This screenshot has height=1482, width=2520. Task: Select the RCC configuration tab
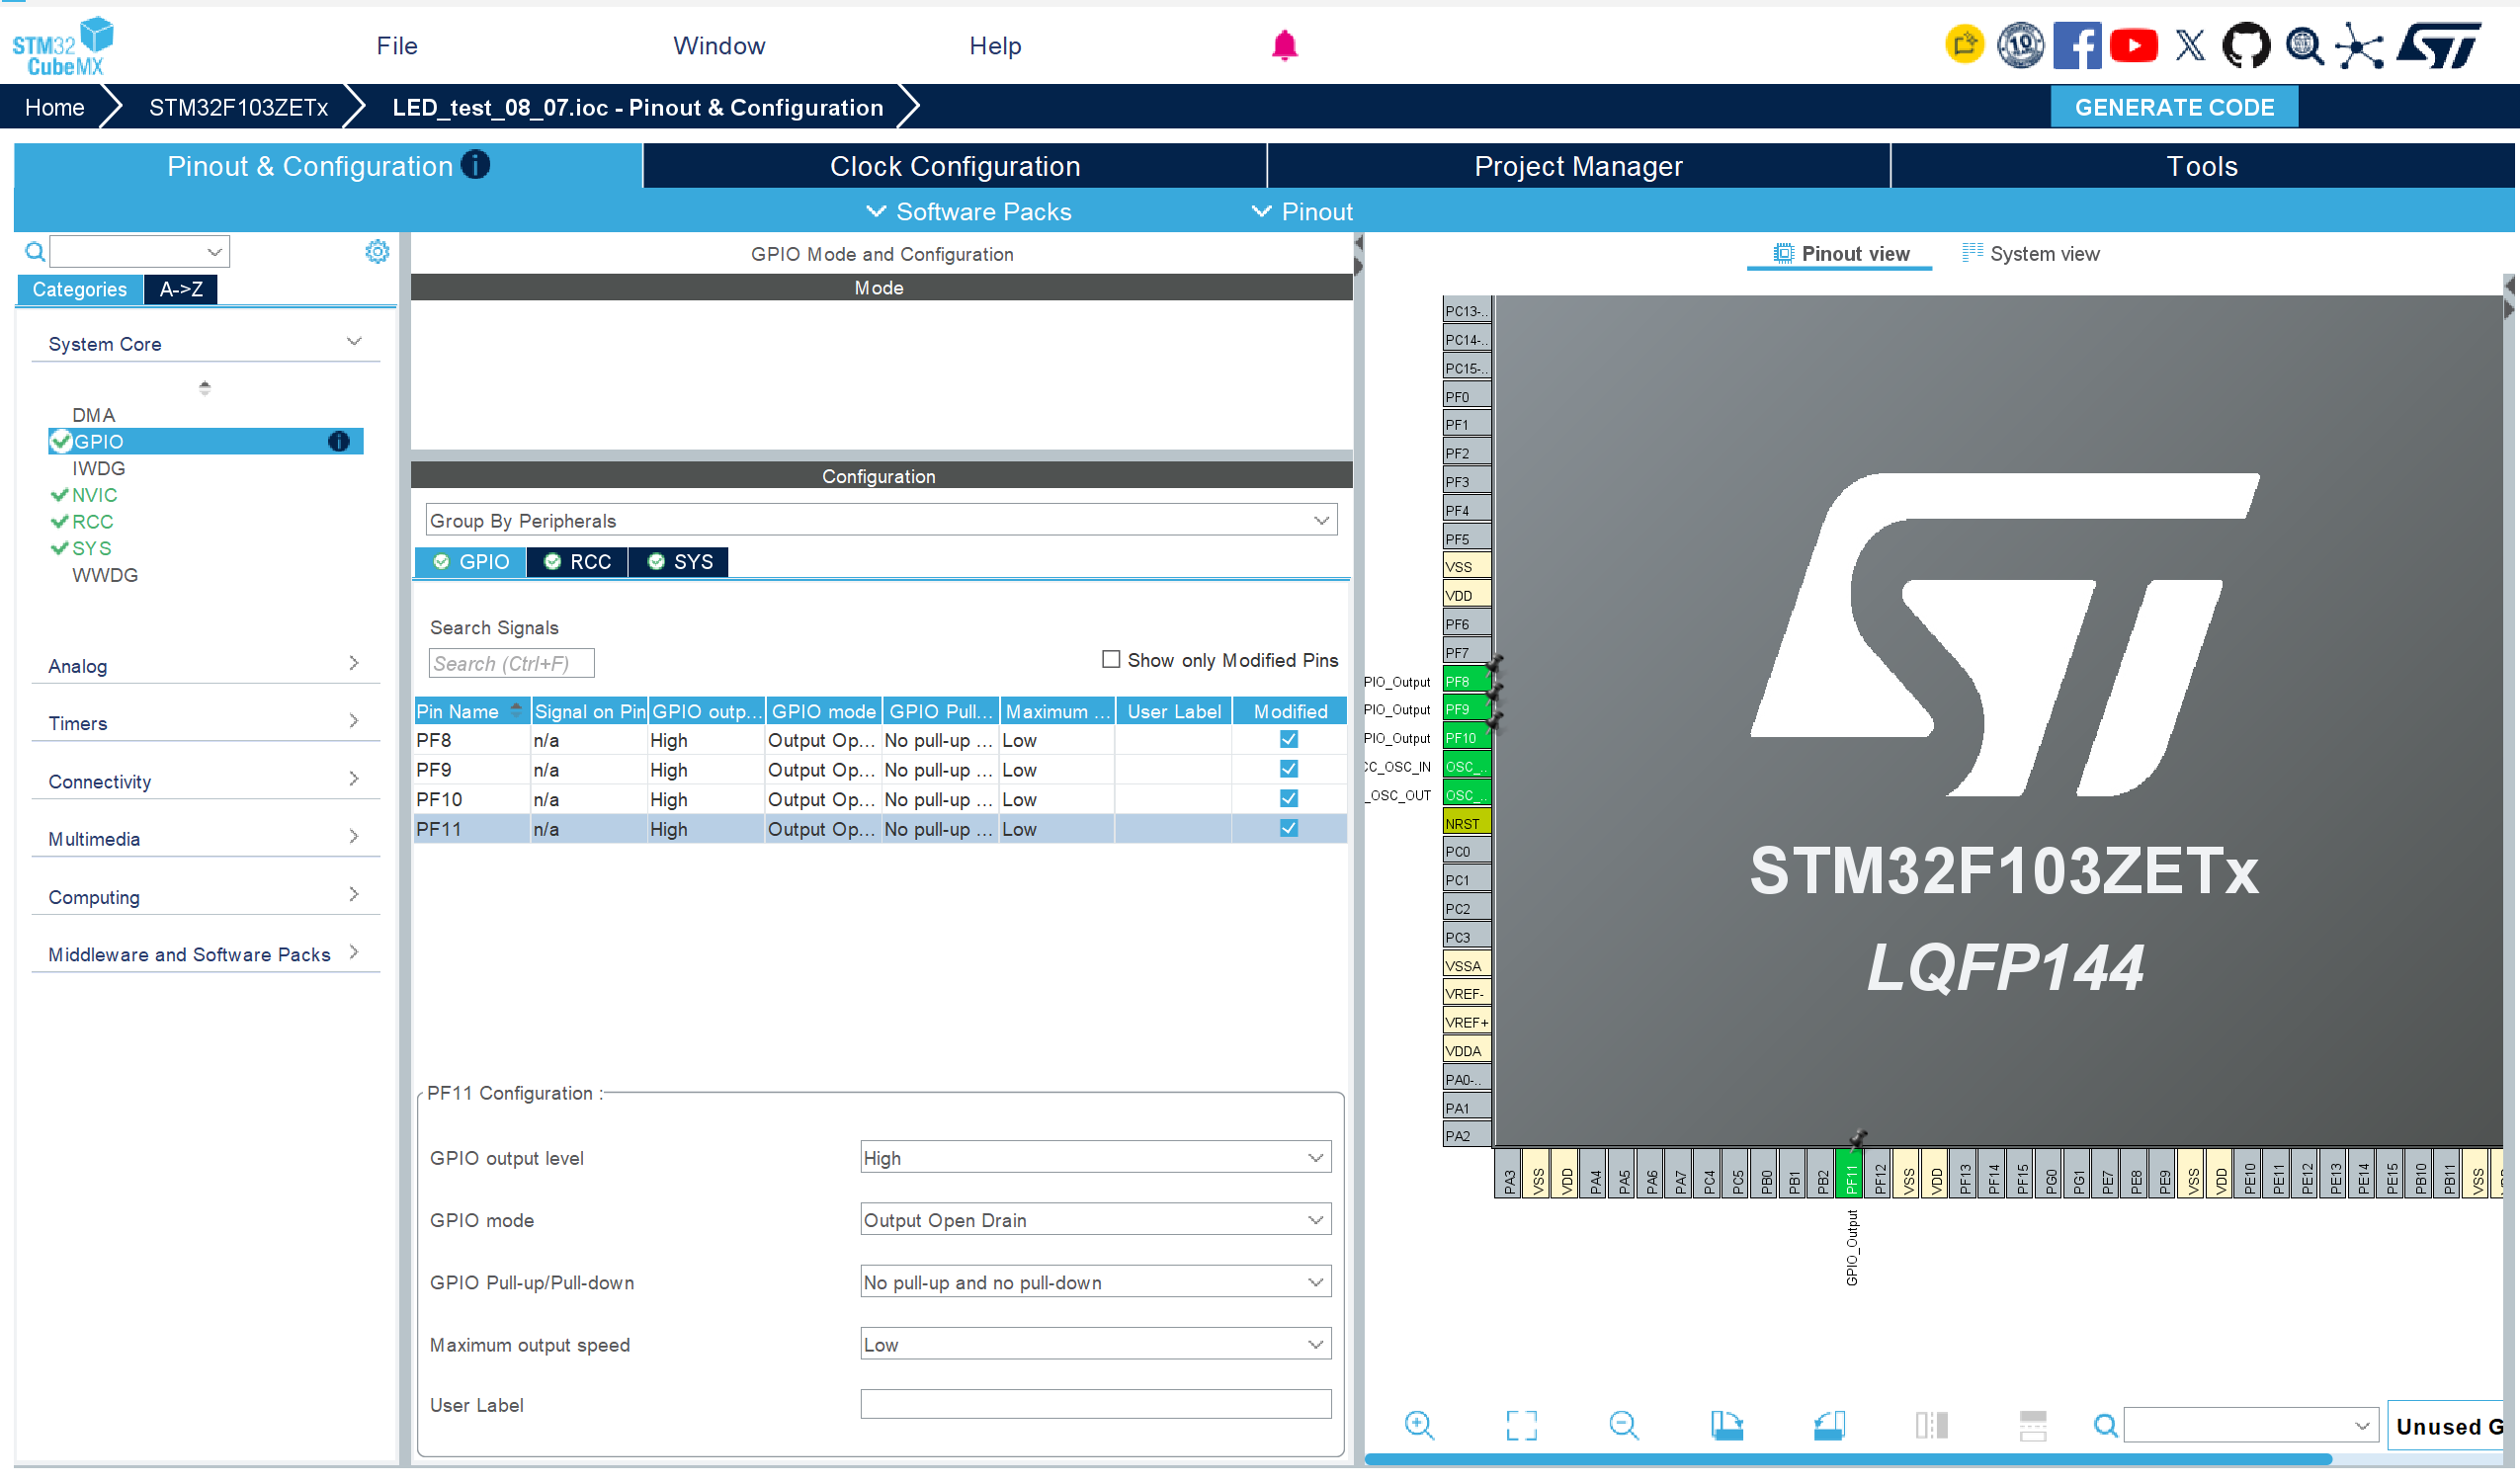(577, 561)
